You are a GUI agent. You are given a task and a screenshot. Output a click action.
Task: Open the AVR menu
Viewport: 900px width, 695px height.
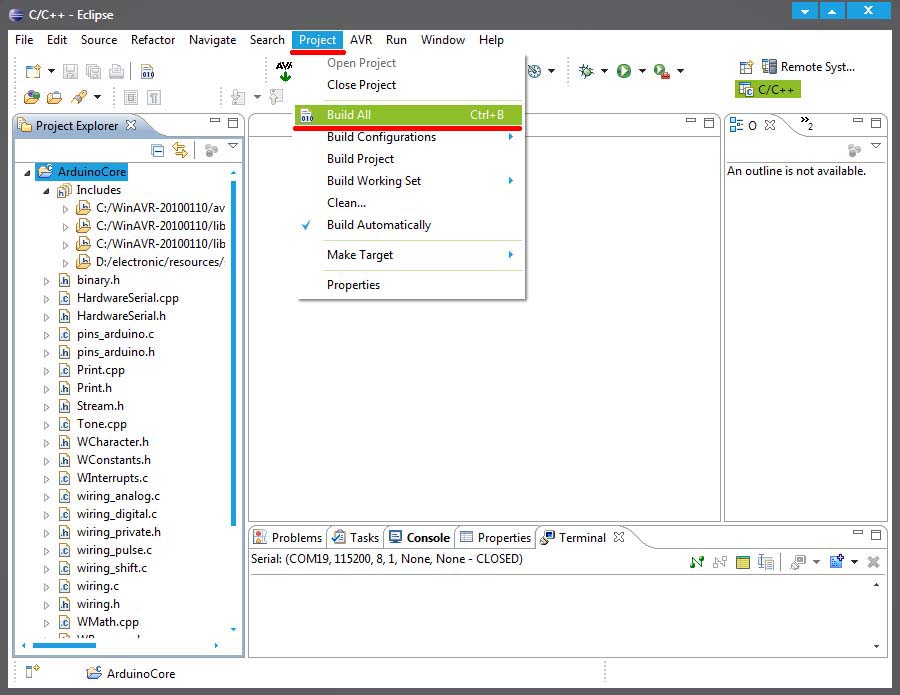[361, 40]
